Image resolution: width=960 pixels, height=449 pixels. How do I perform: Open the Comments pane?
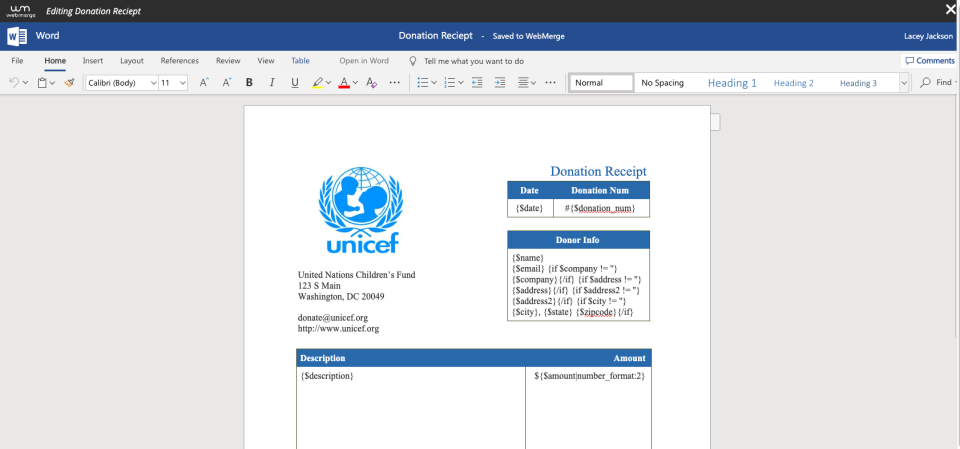tap(929, 61)
